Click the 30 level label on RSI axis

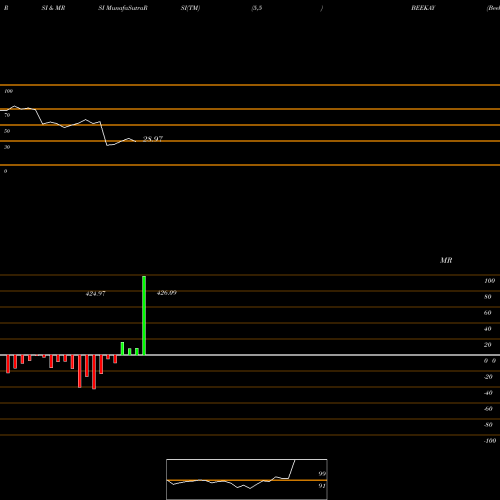tap(7, 147)
